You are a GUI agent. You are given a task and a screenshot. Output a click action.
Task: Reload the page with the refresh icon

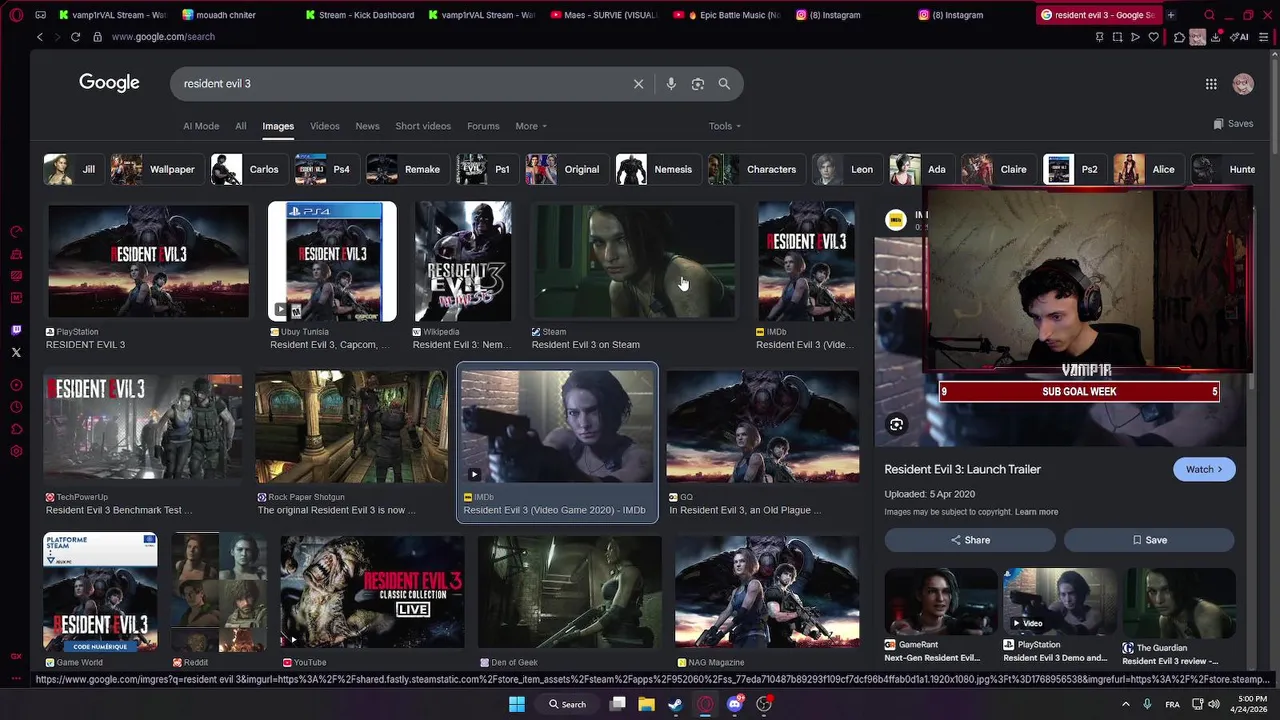click(x=75, y=37)
